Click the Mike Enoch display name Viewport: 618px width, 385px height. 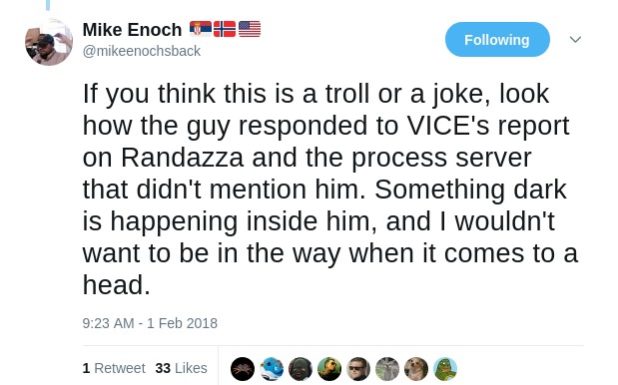click(x=132, y=30)
